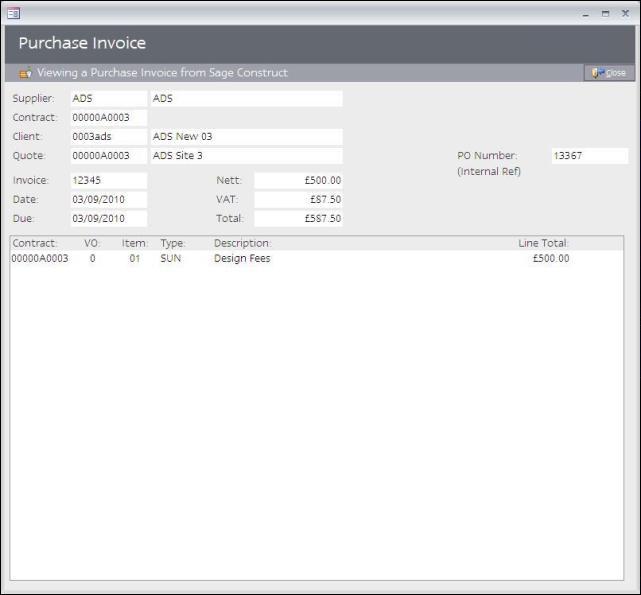The image size is (641, 595).
Task: Click the Due date field
Action: click(108, 219)
